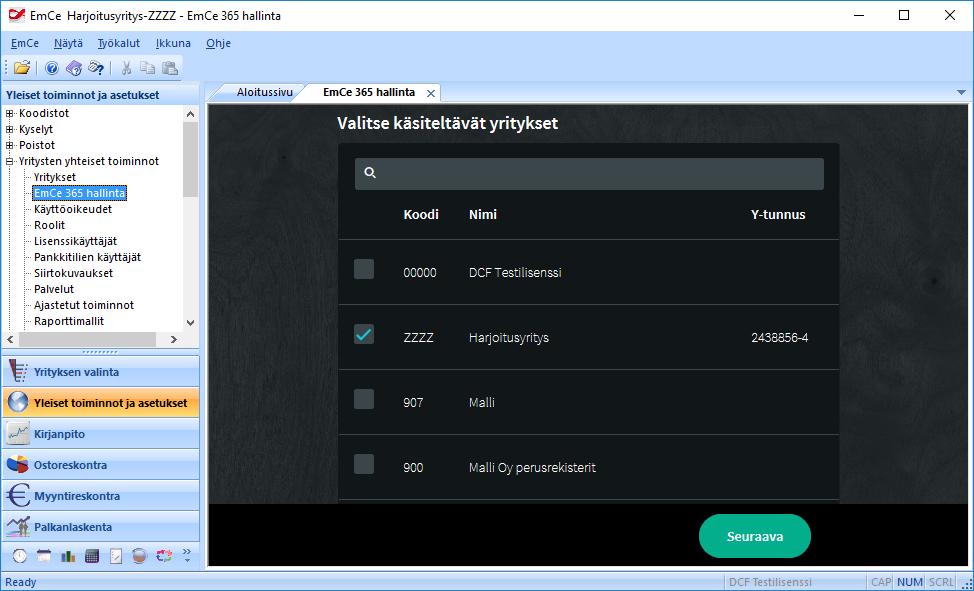Click the blue round help icon
974x591 pixels.
[52, 68]
